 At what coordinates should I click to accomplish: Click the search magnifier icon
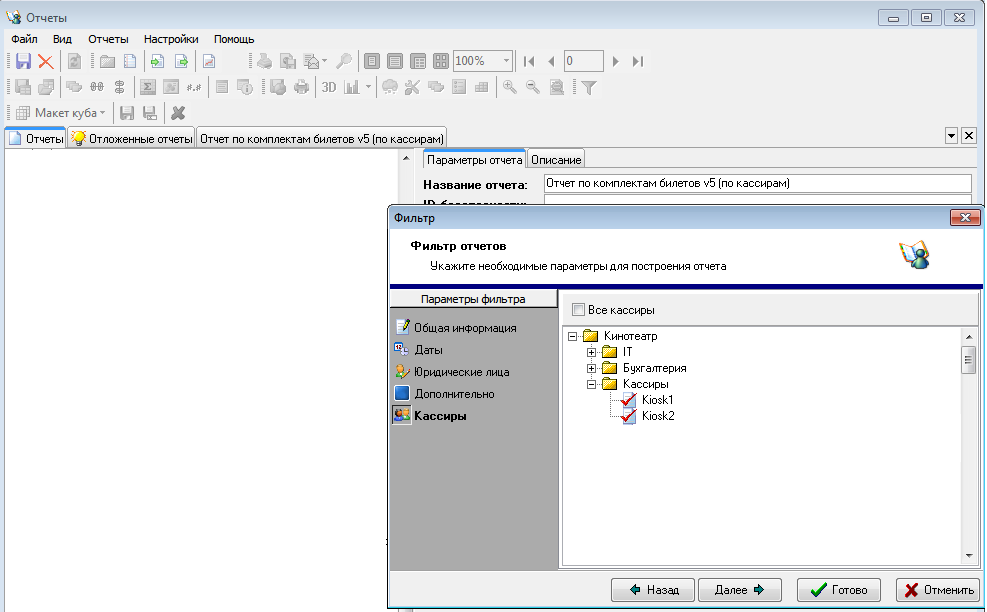[343, 61]
